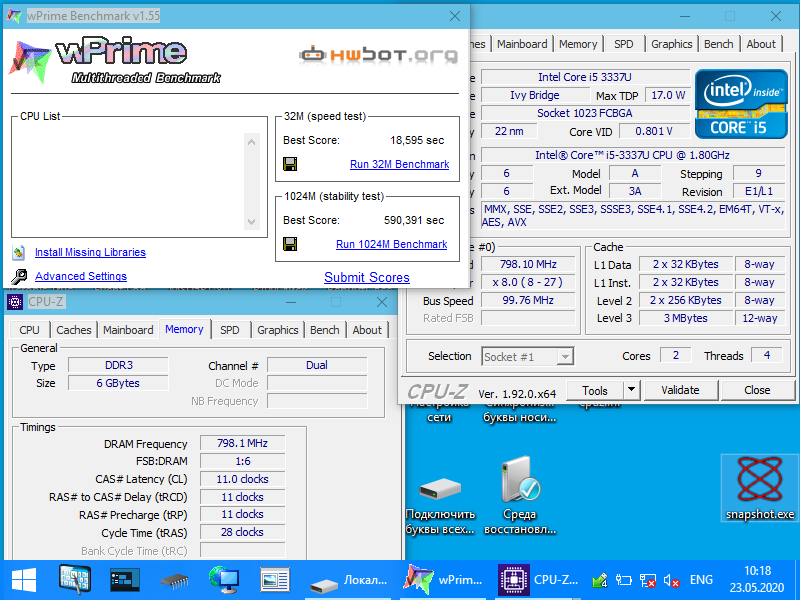The width and height of the screenshot is (800, 600).
Task: Open the Socket #1 selection dropdown
Action: pos(528,356)
